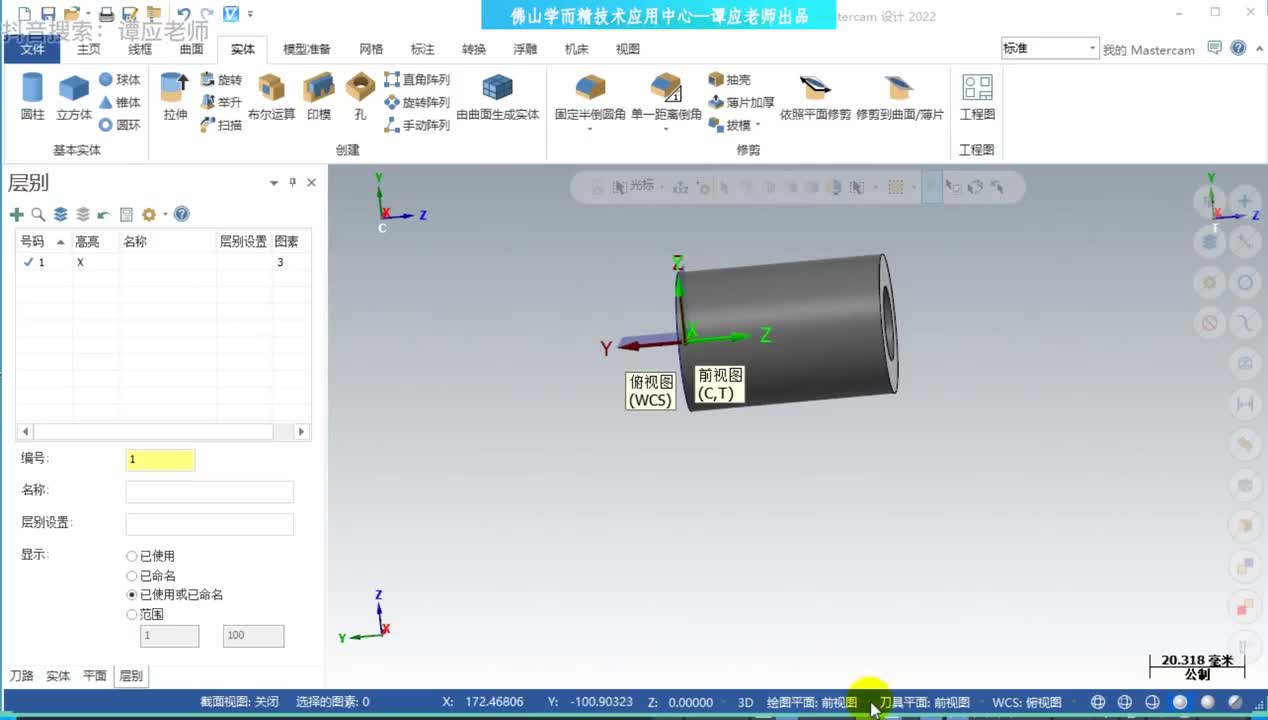
Task: Open the 布尔运算 boolean tool
Action: [x=272, y=97]
